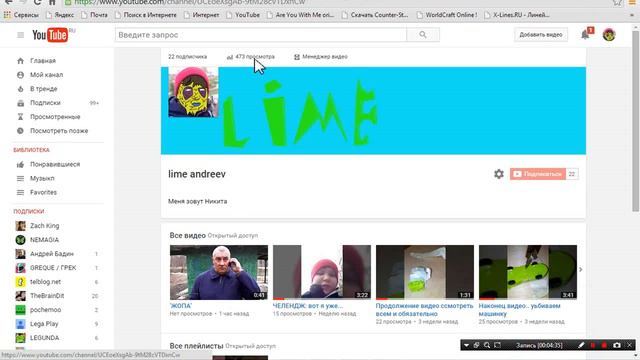640x360 pixels.
Task: Click the ЧЕЛЕНДЖ: вот я уже... video title
Action: 308,306
